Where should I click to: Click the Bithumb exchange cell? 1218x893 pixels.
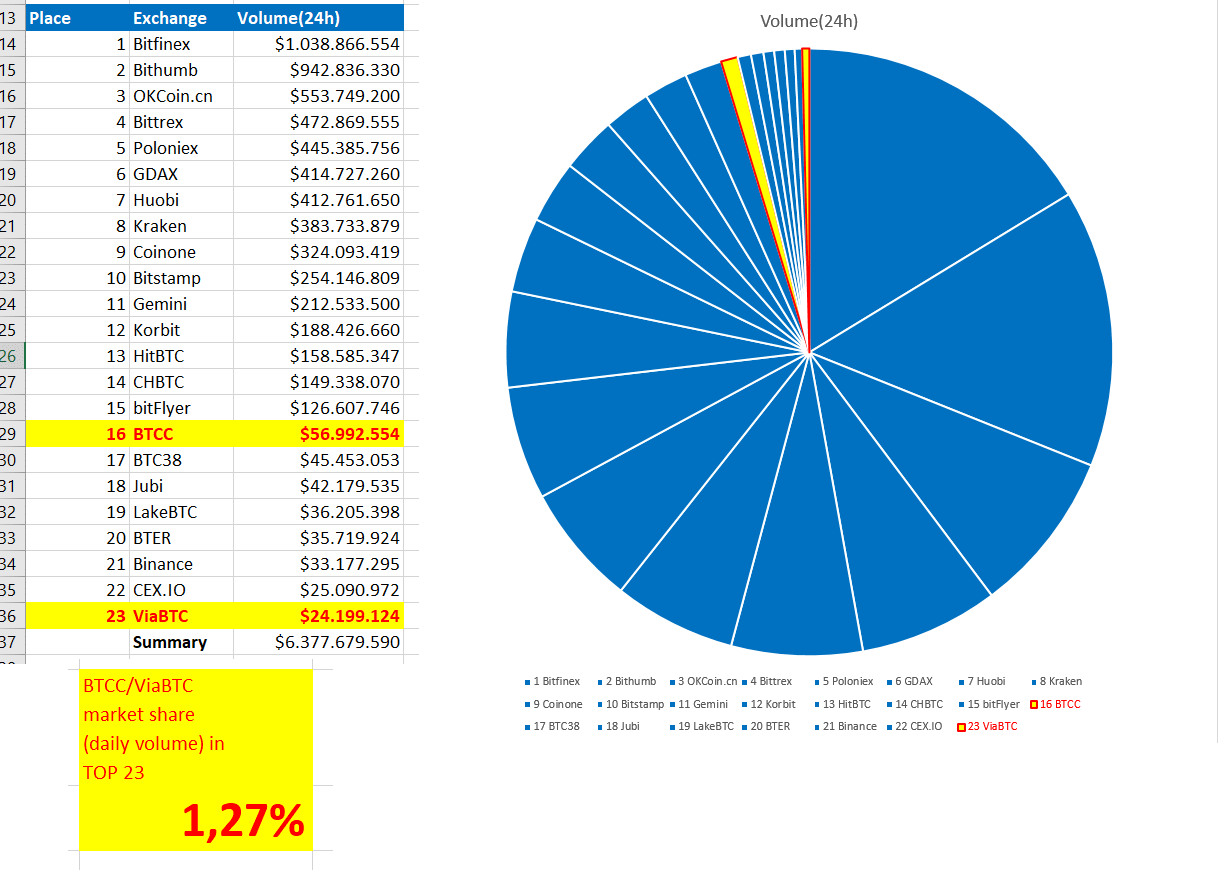(x=181, y=70)
